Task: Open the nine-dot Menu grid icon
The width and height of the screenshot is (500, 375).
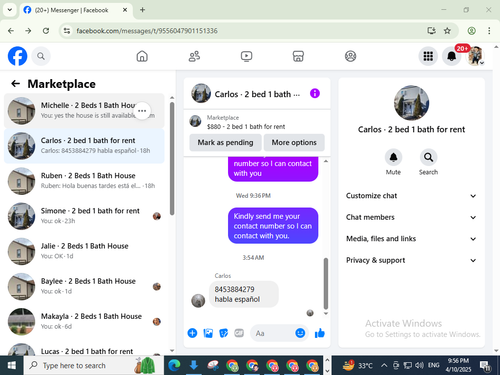Action: (428, 56)
